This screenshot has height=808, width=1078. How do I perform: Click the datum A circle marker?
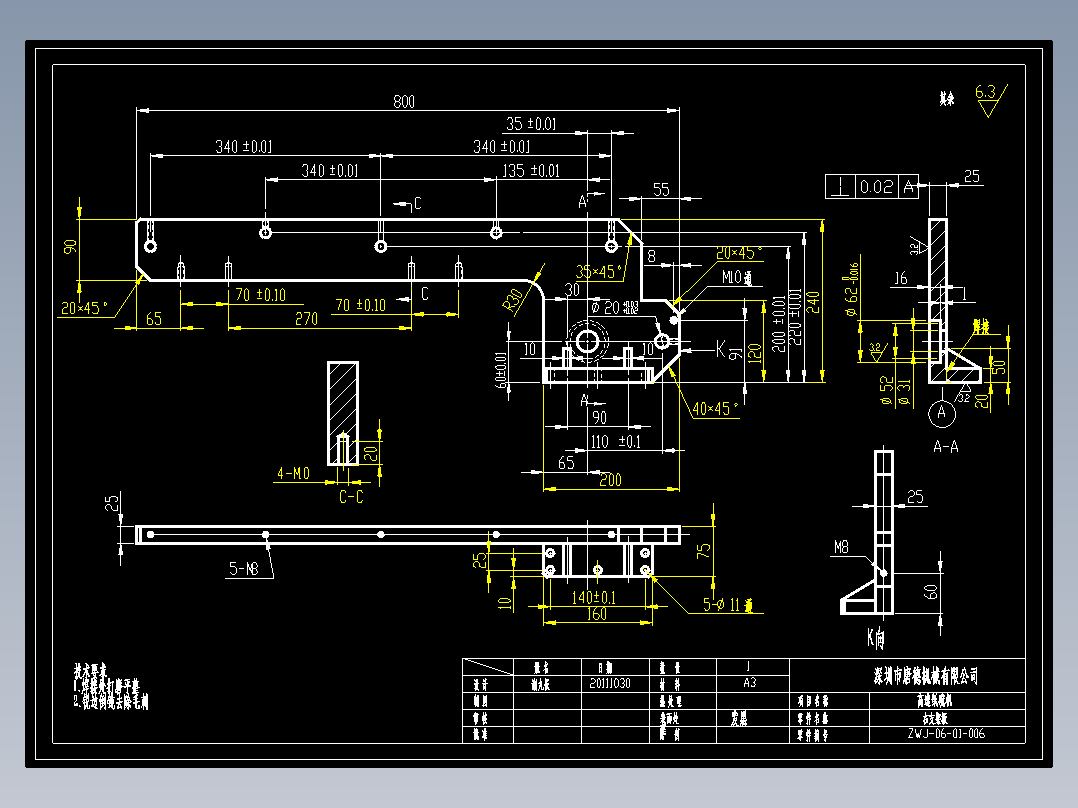pyautogui.click(x=941, y=413)
